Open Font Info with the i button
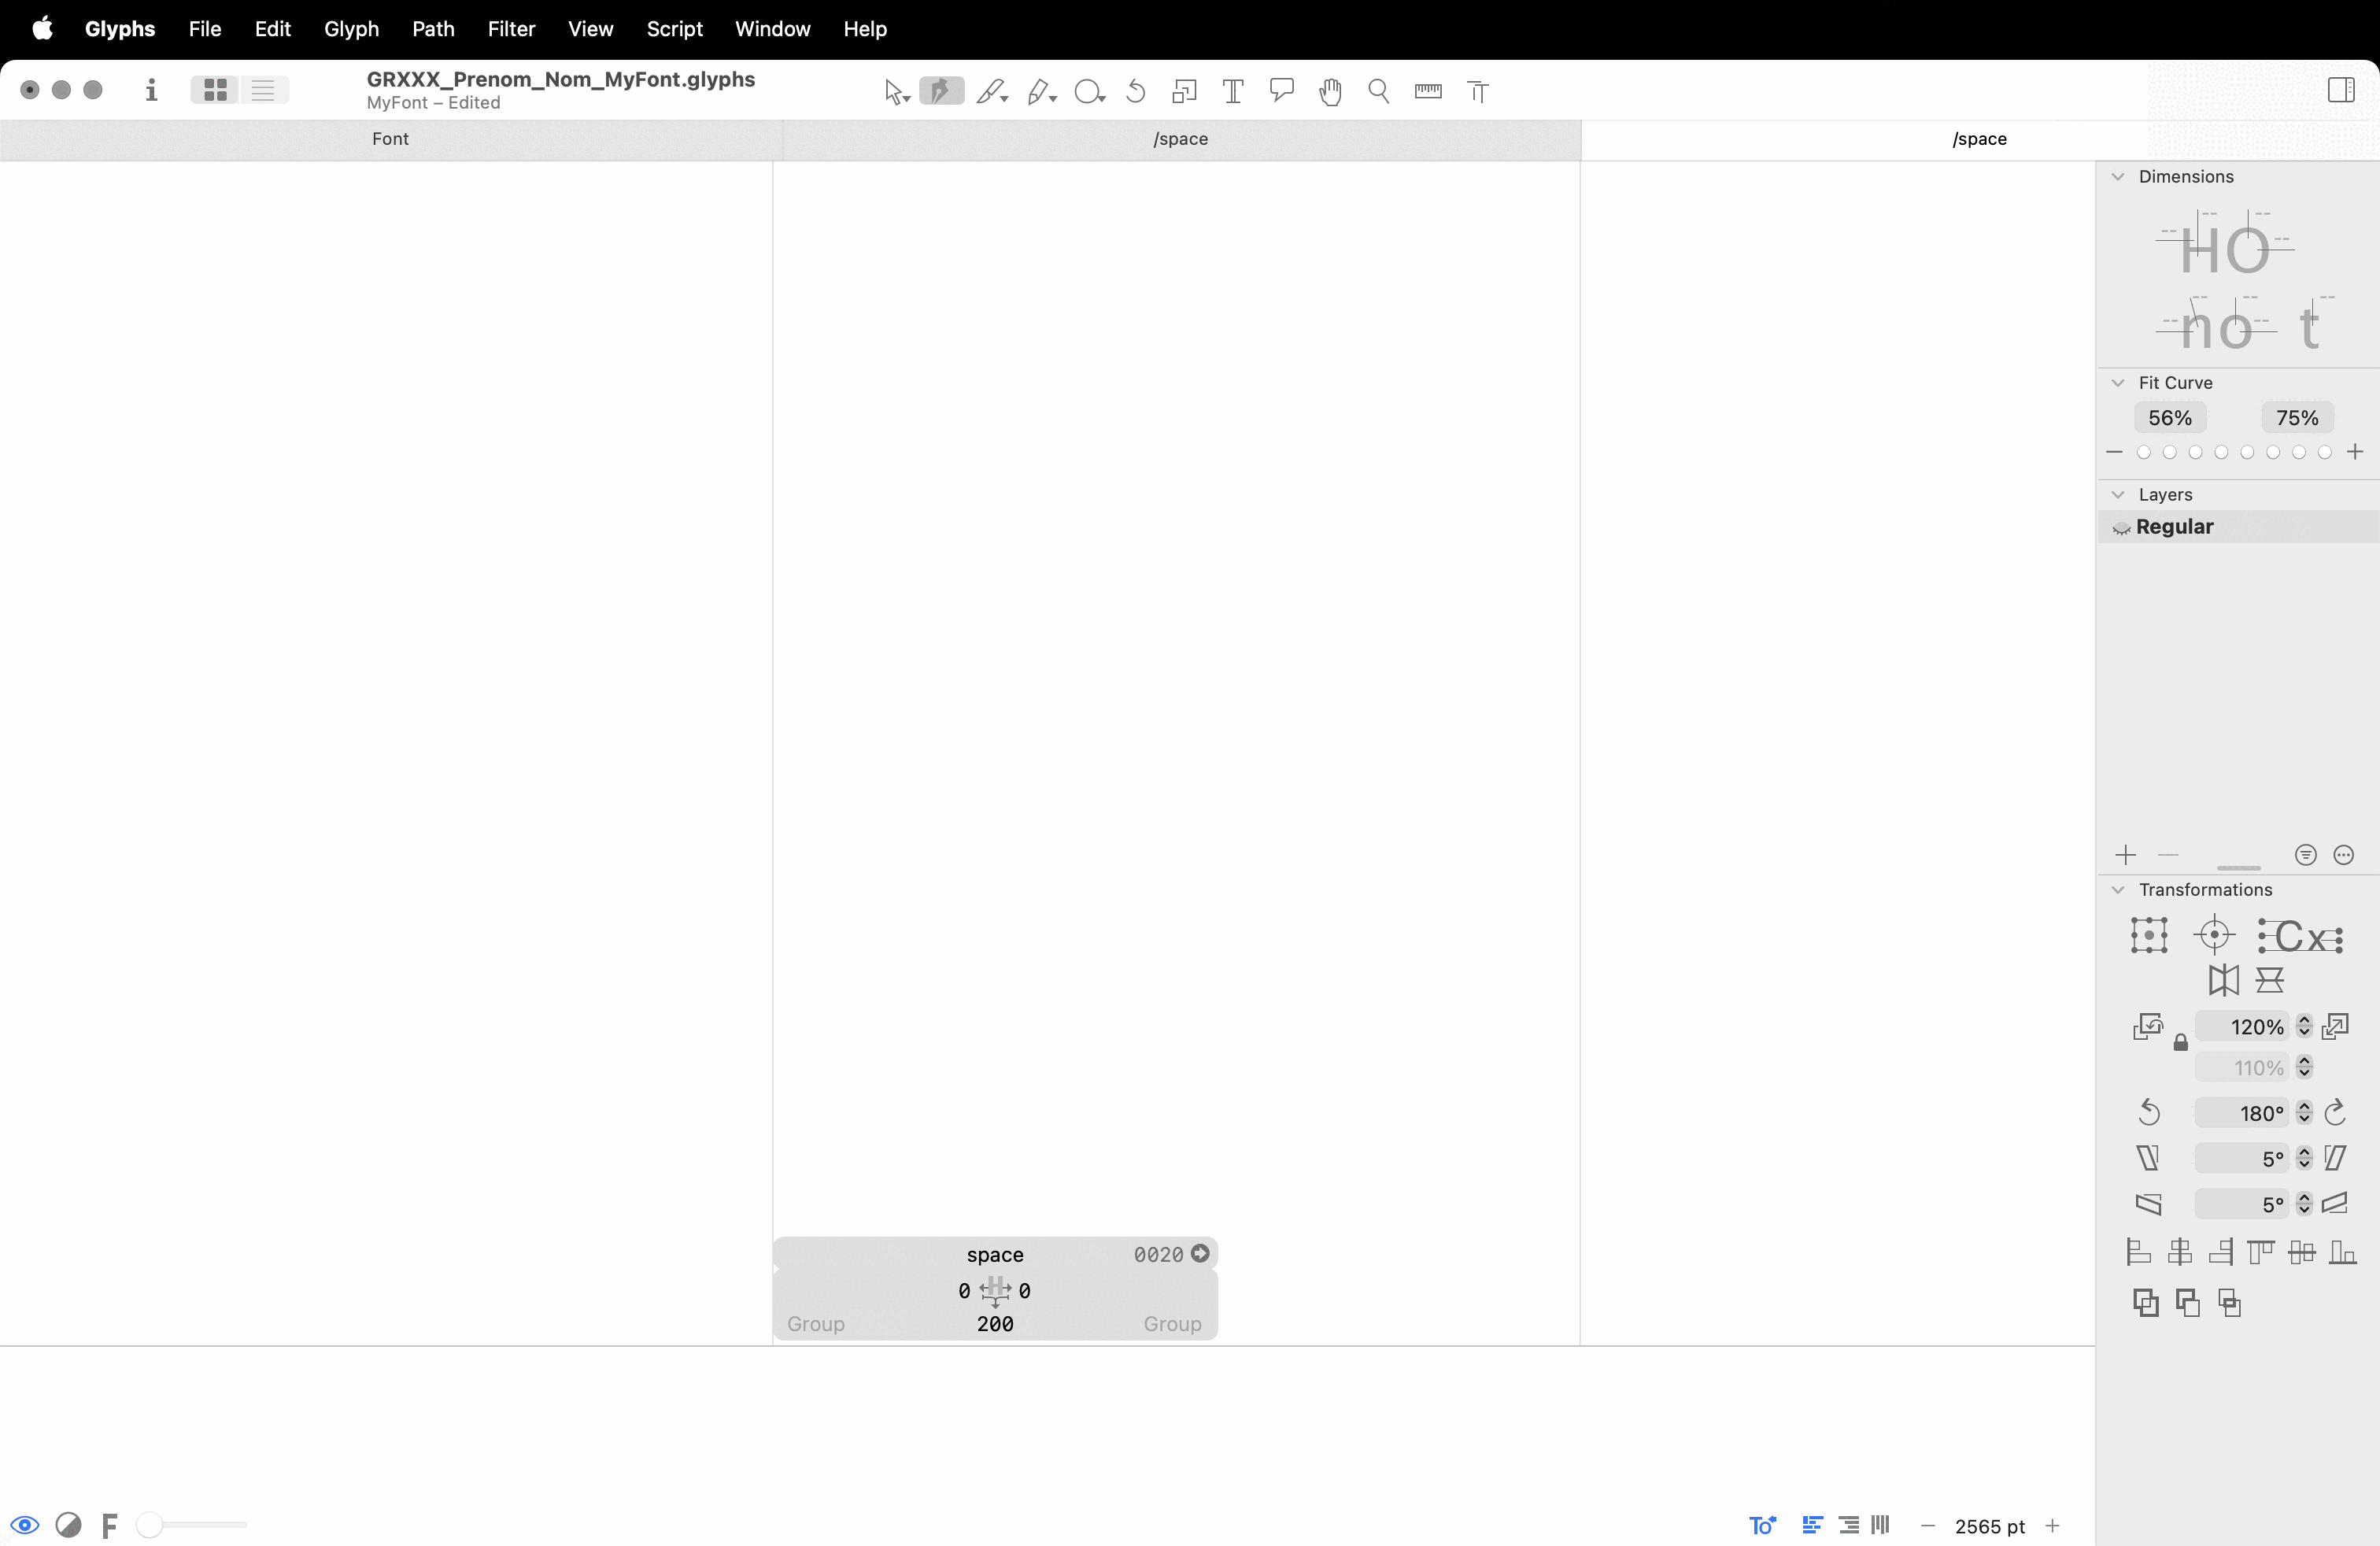The image size is (2380, 1546). (x=151, y=90)
